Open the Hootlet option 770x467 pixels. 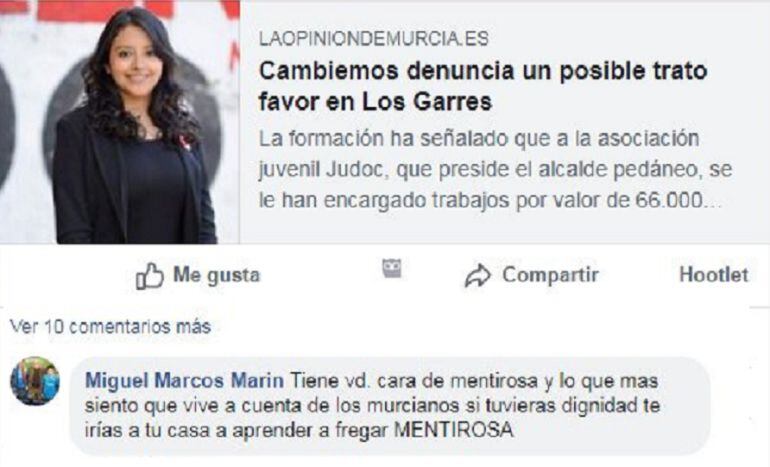click(714, 275)
